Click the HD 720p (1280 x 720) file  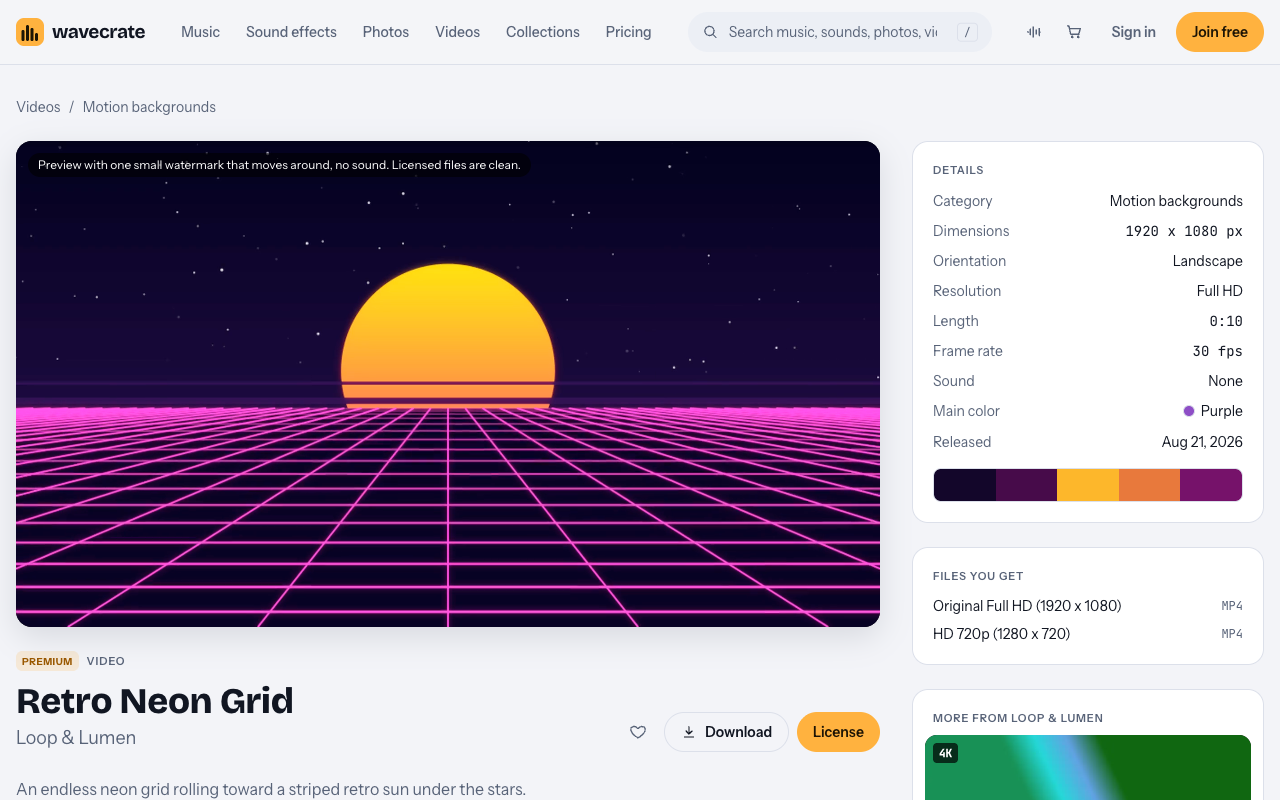click(1001, 634)
